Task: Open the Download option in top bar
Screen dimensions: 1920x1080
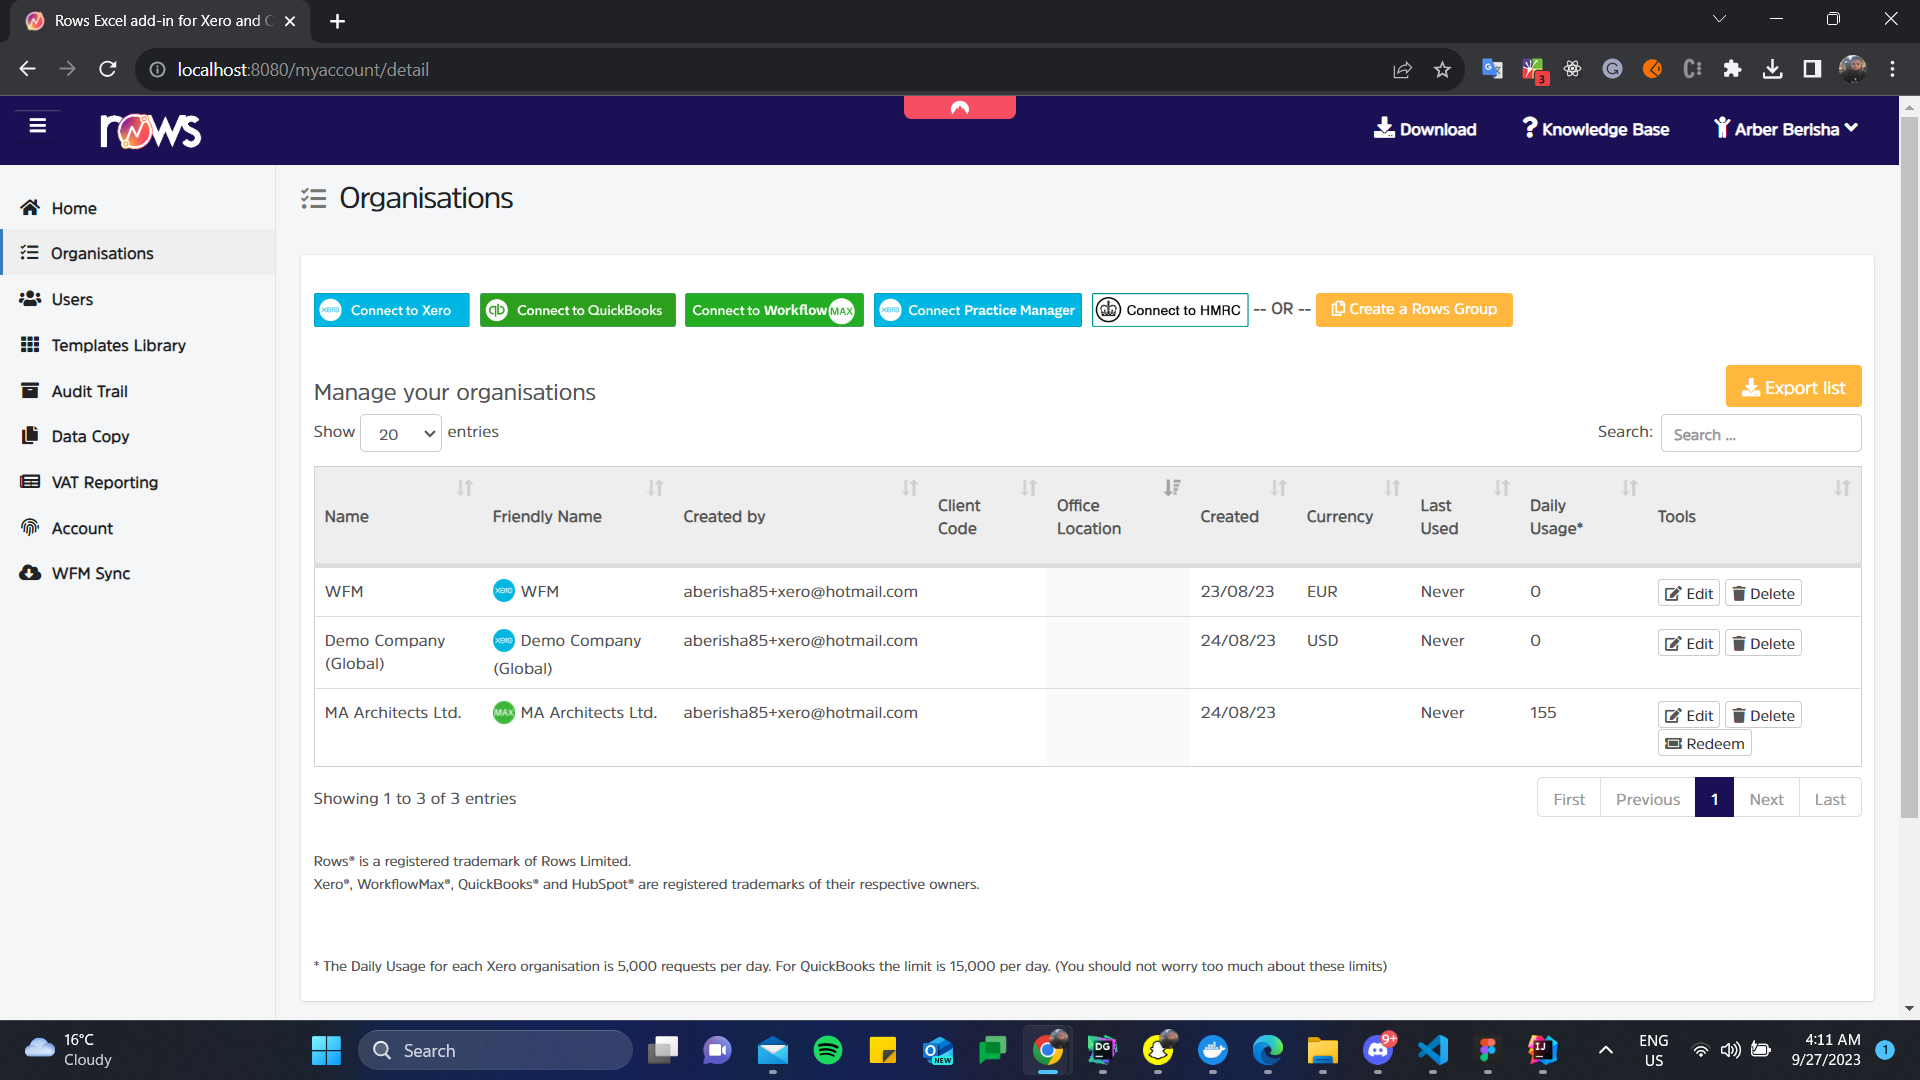Action: click(x=1425, y=129)
